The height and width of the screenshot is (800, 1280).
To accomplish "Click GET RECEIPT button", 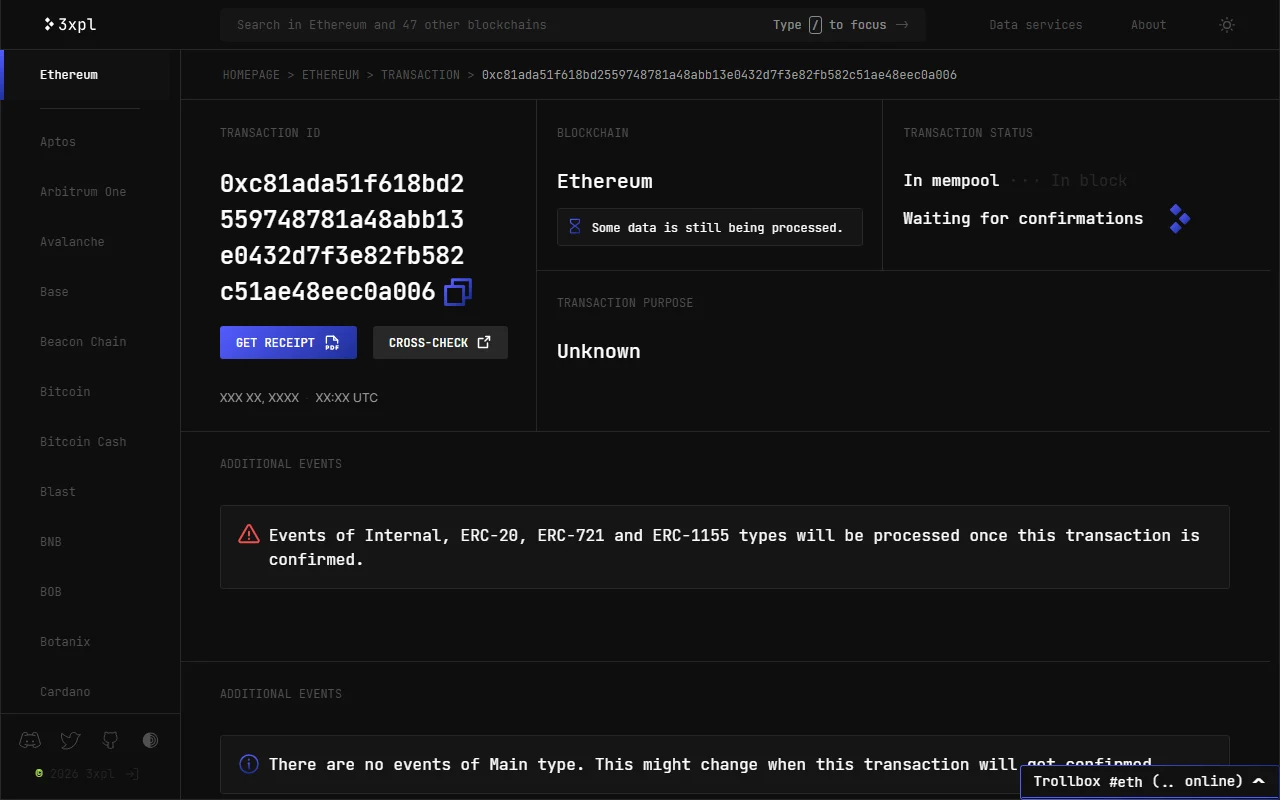I will click(x=288, y=342).
